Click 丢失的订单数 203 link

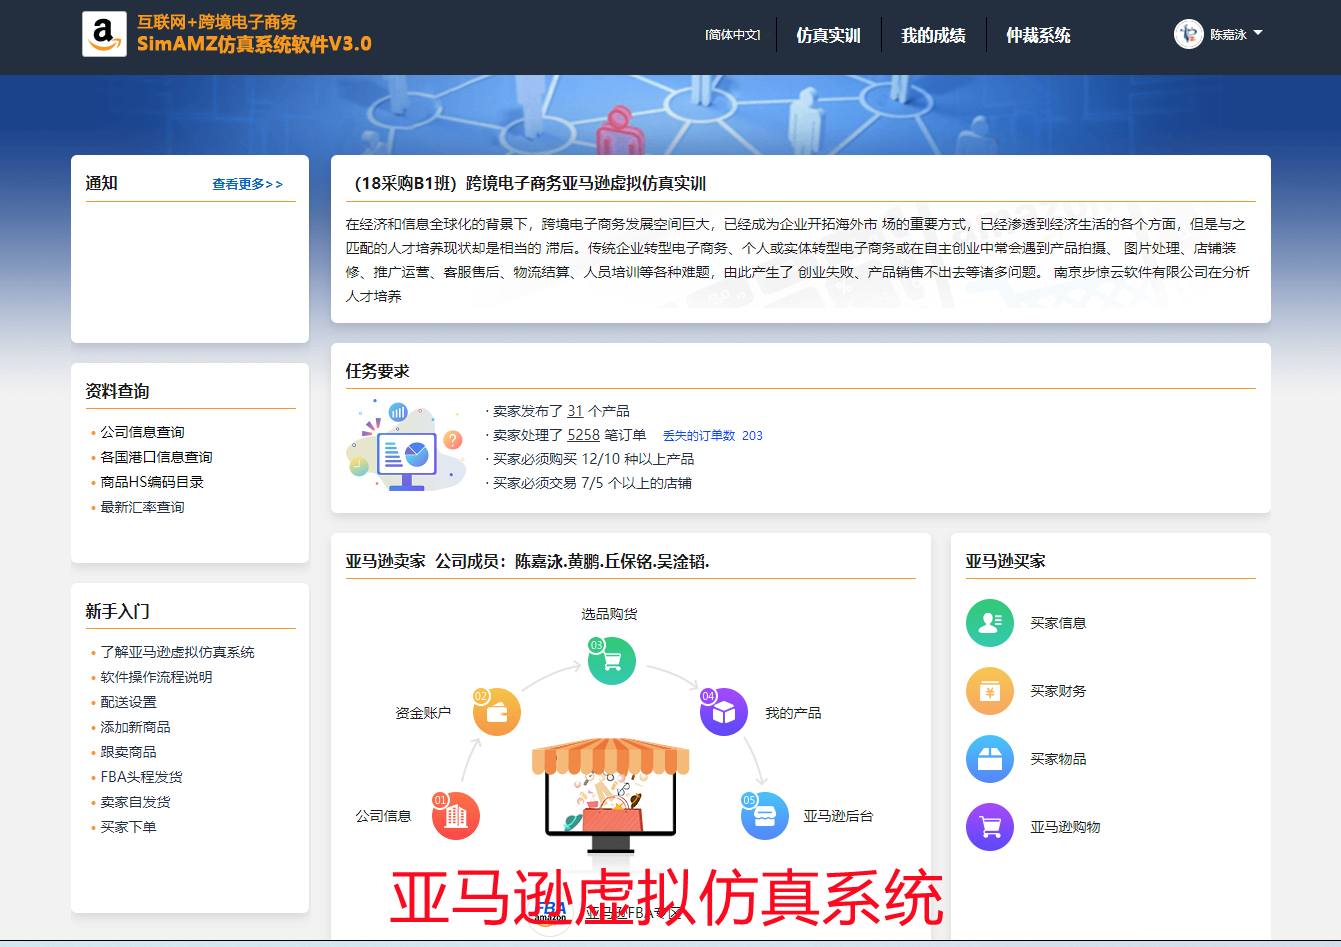point(712,435)
